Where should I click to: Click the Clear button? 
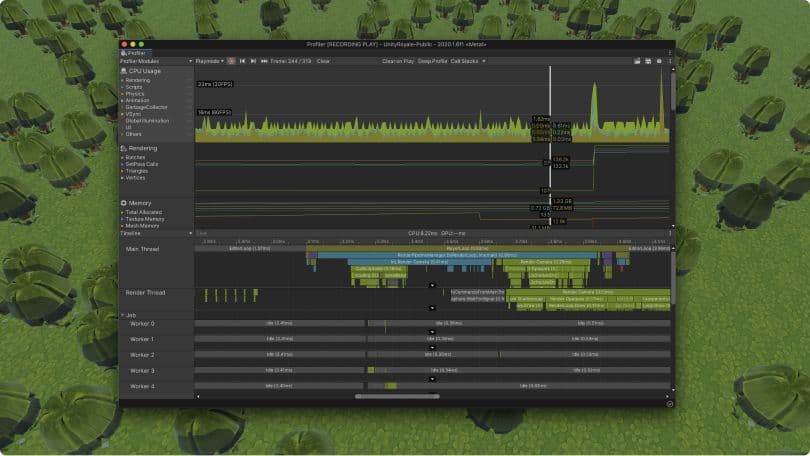323,61
